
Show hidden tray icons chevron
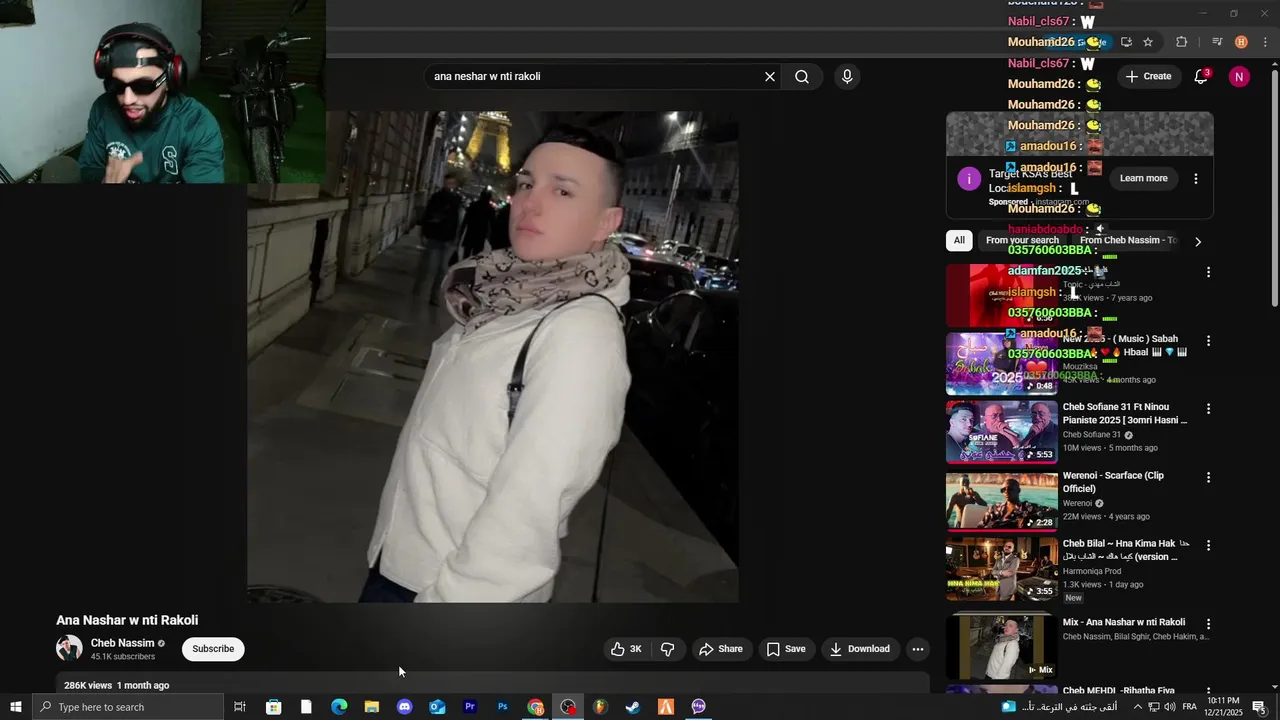1137,707
